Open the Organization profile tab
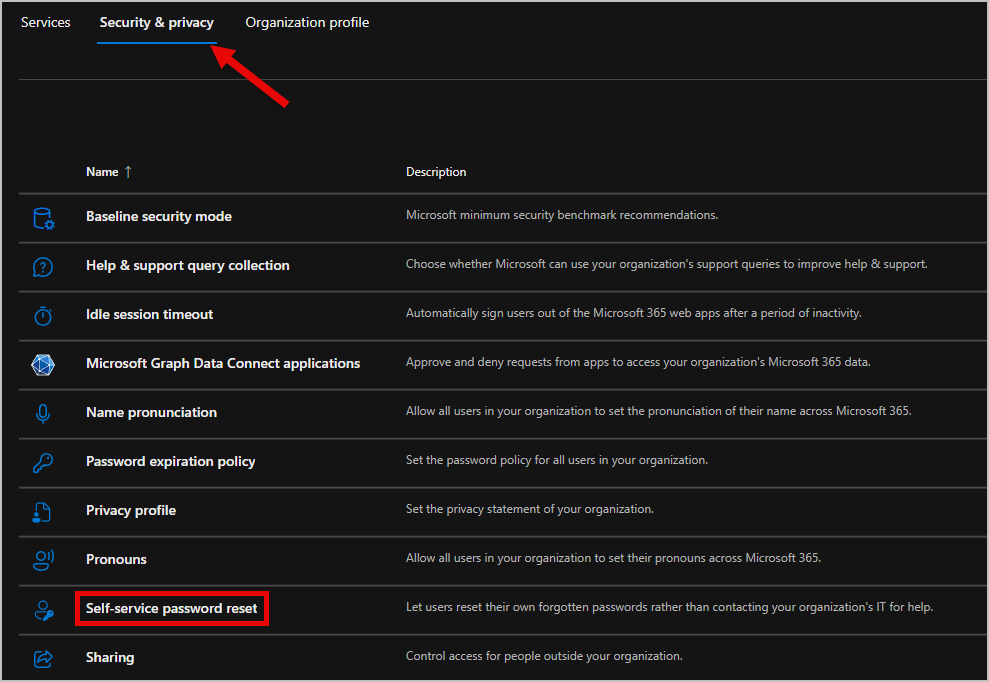The width and height of the screenshot is (989, 682). [307, 22]
